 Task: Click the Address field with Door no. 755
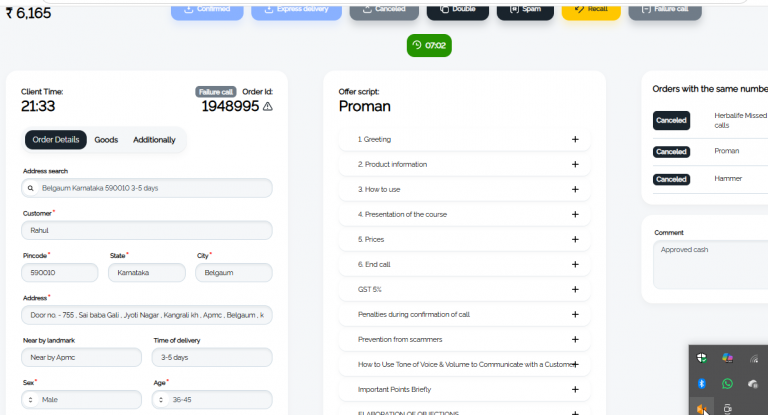click(147, 315)
